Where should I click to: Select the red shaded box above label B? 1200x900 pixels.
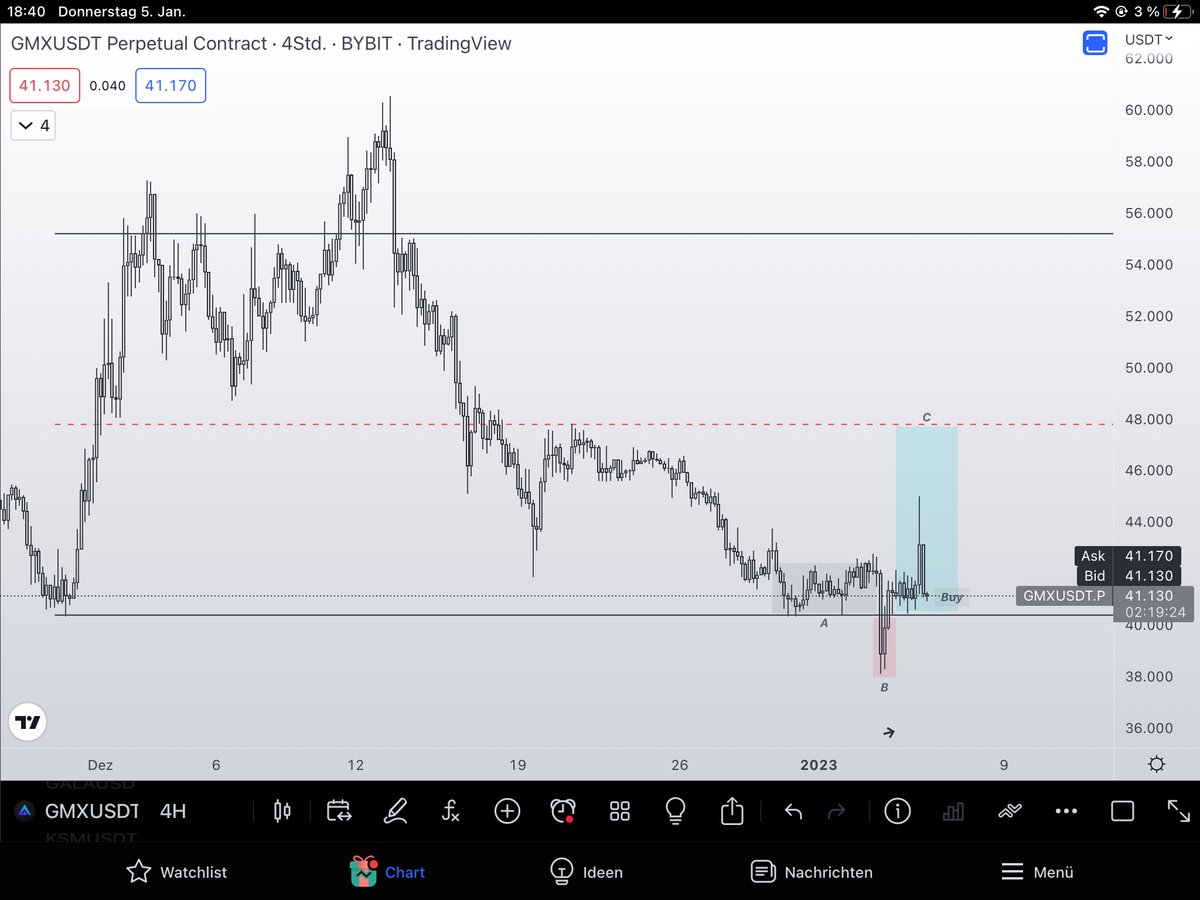click(x=885, y=647)
